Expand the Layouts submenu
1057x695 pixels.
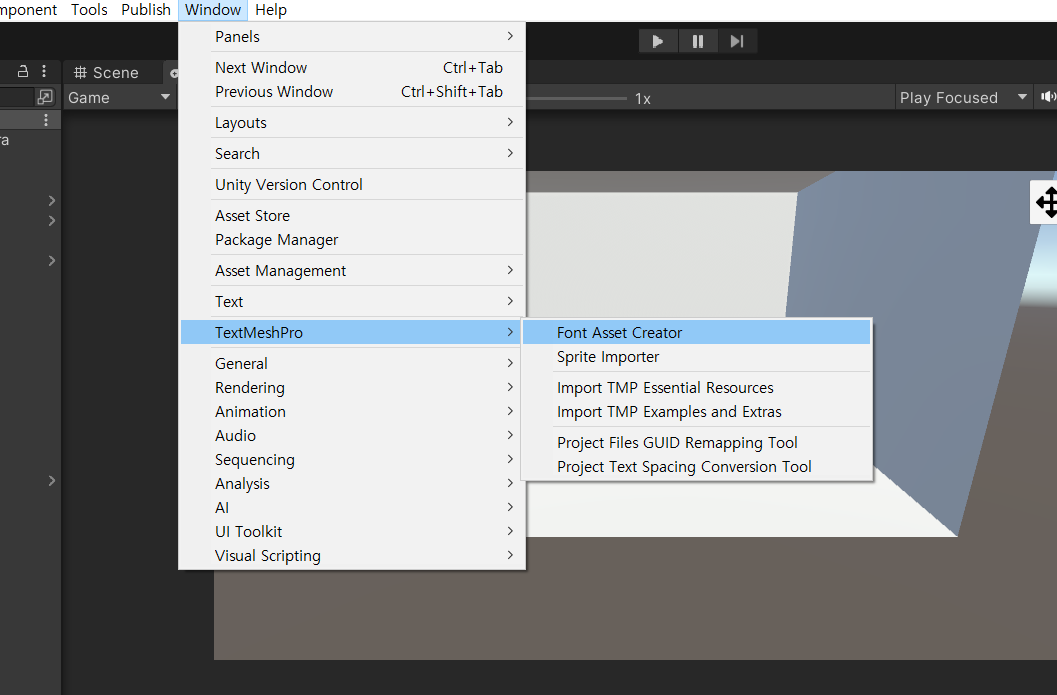(352, 123)
